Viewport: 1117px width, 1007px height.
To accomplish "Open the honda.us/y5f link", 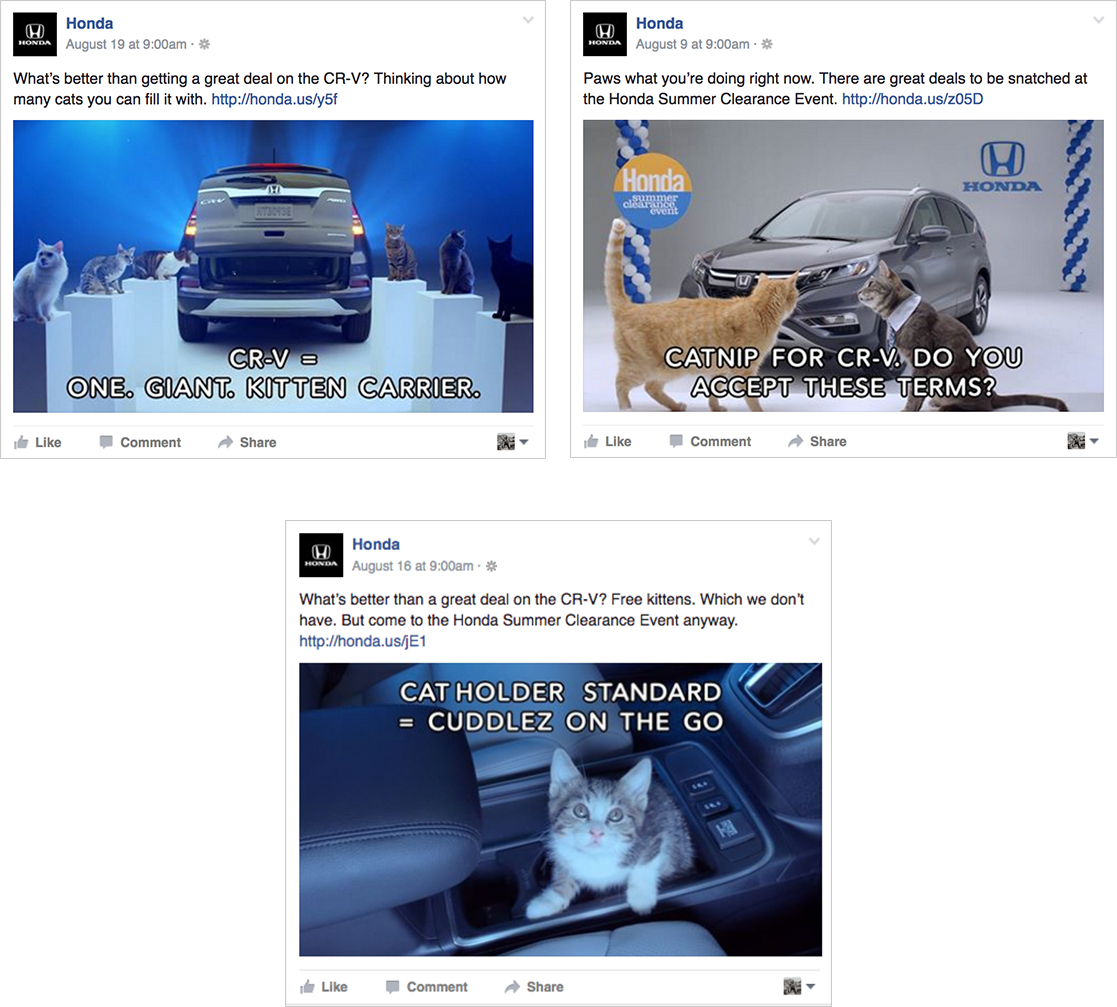I will coord(274,99).
